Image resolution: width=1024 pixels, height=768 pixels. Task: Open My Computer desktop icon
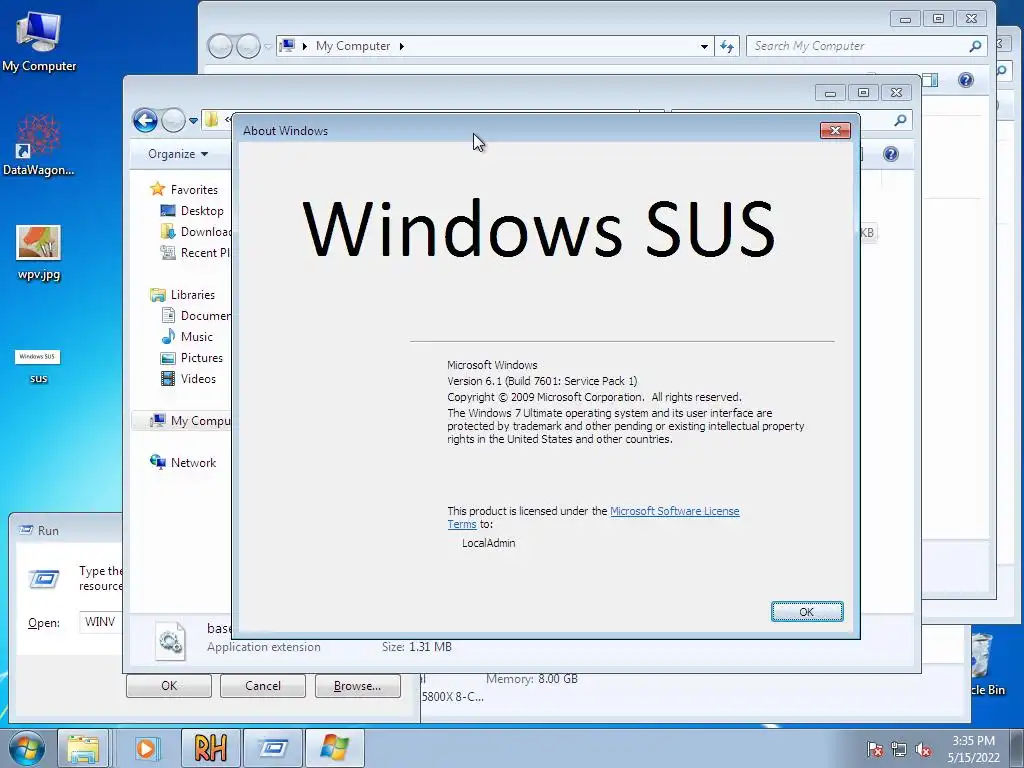pos(39,41)
